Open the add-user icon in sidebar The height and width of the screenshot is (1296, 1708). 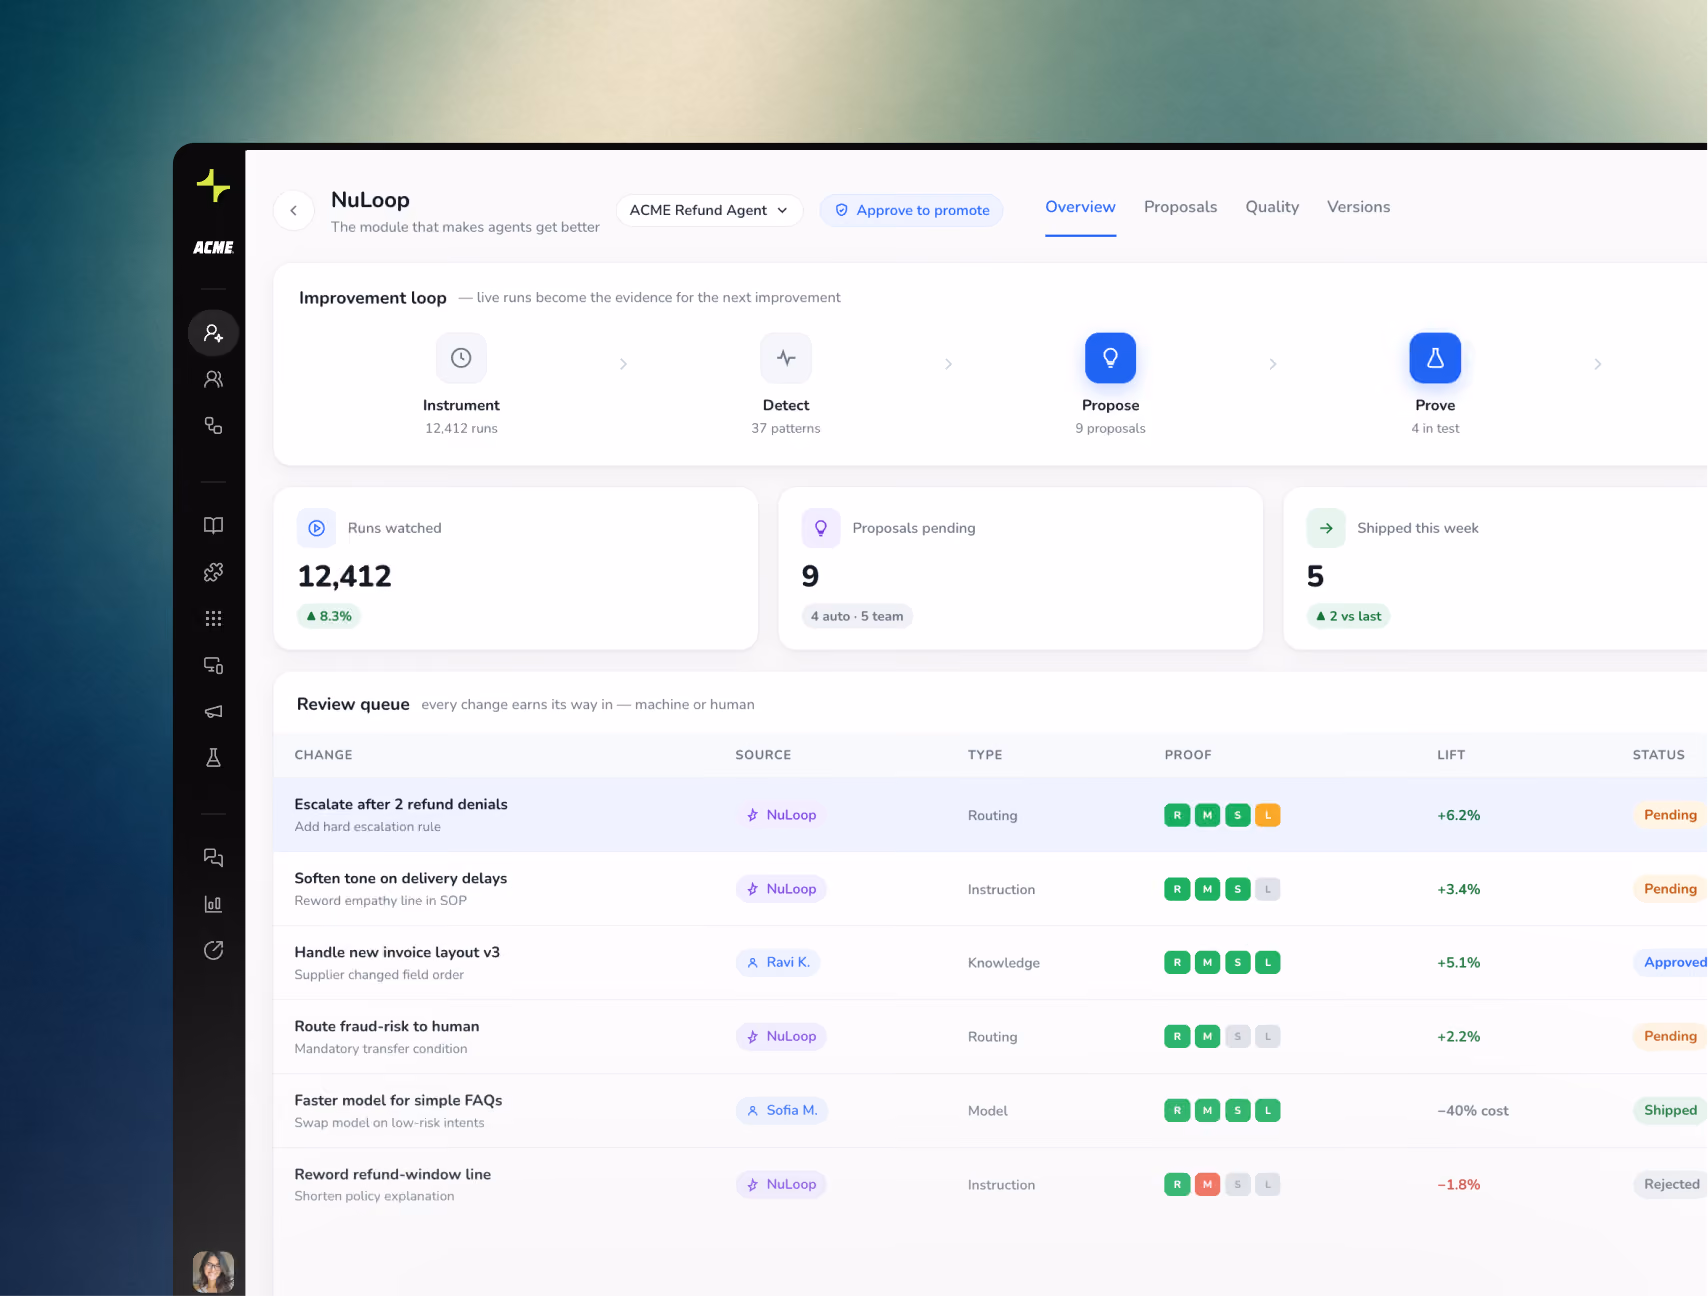point(213,333)
